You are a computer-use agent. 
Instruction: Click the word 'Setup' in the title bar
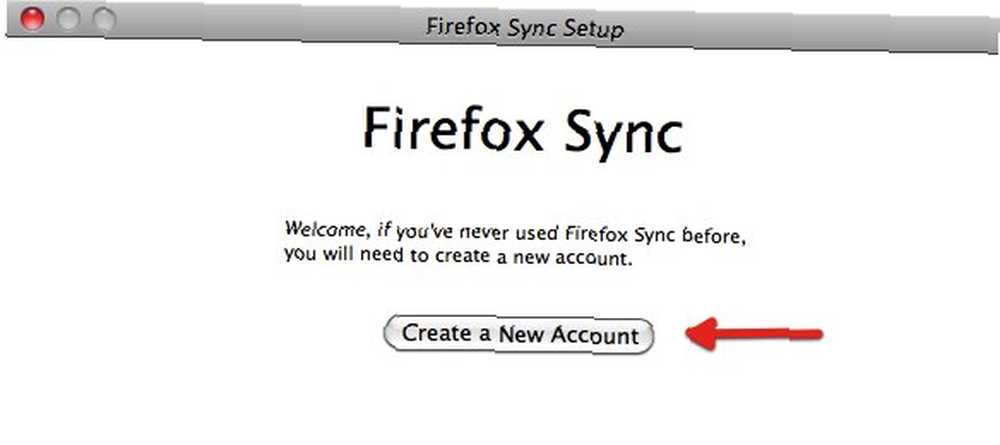coord(595,31)
